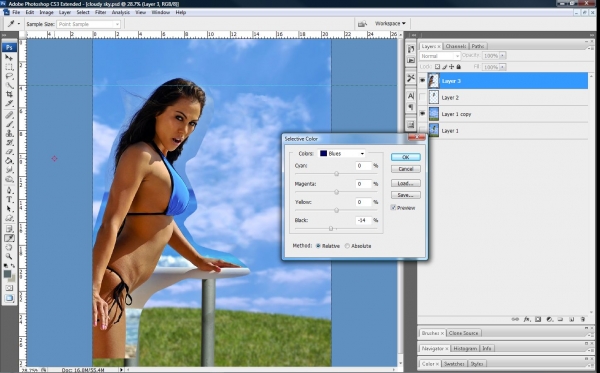Select the Lasso tool
This screenshot has width=600, height=373.
[9, 76]
